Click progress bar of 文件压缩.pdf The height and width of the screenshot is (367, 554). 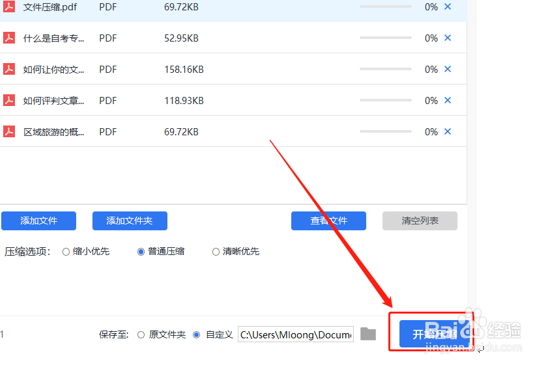(385, 6)
